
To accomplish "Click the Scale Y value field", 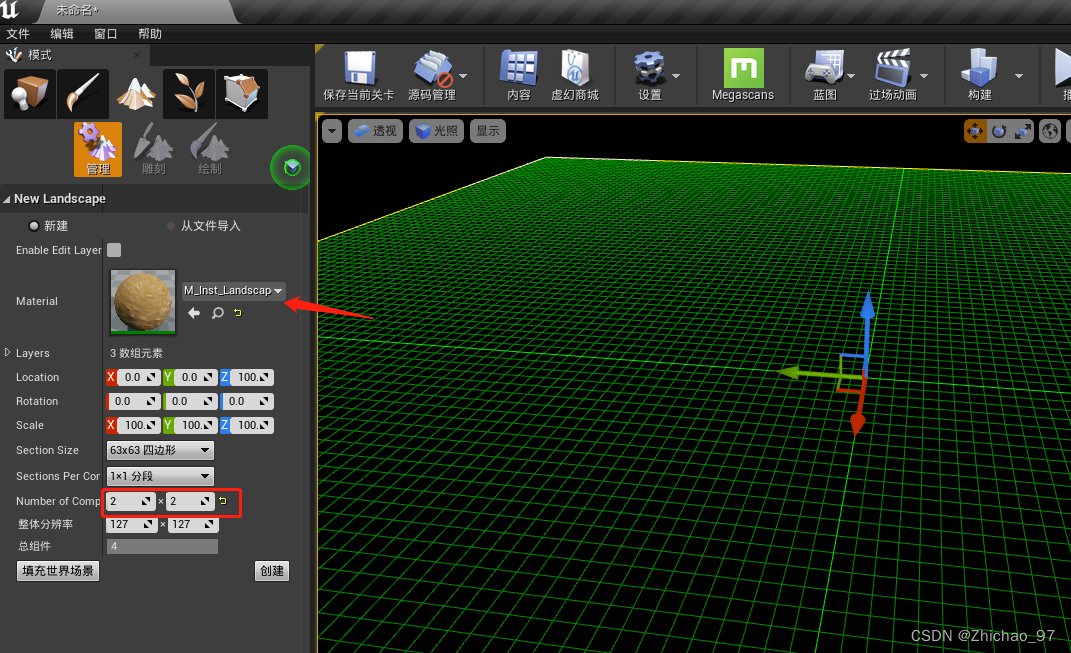I will coord(195,425).
